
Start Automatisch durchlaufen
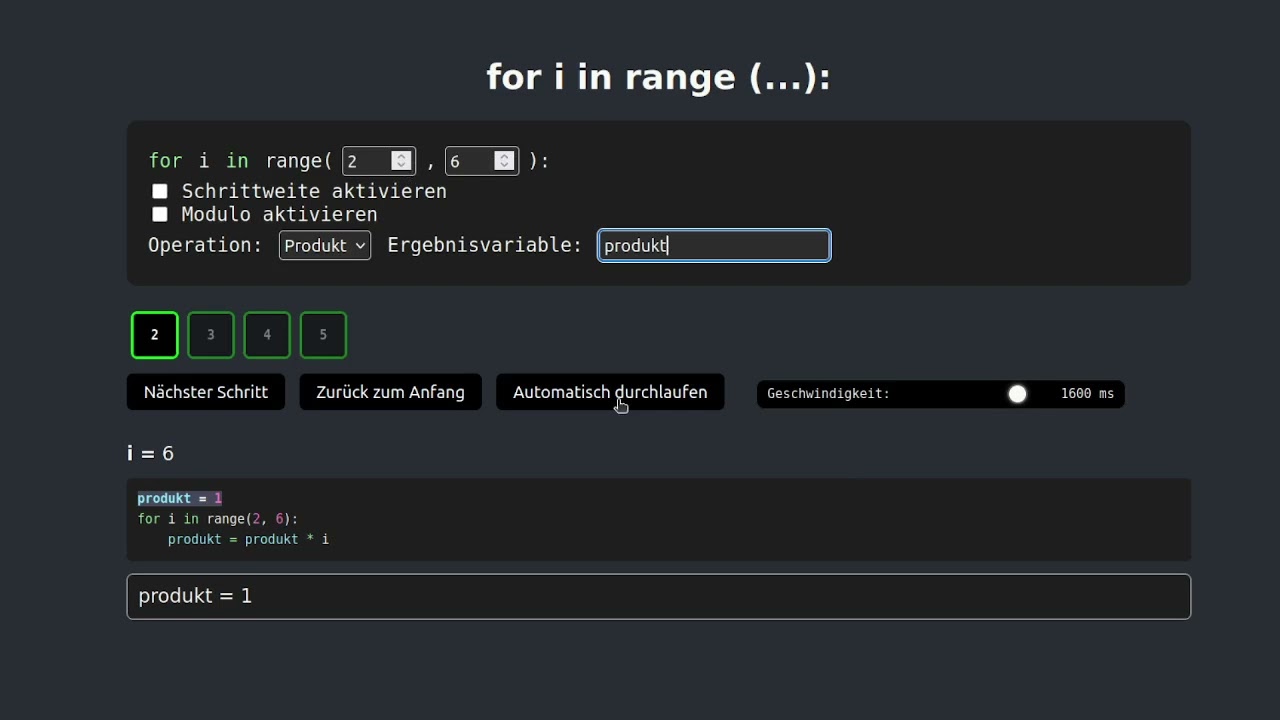[610, 392]
